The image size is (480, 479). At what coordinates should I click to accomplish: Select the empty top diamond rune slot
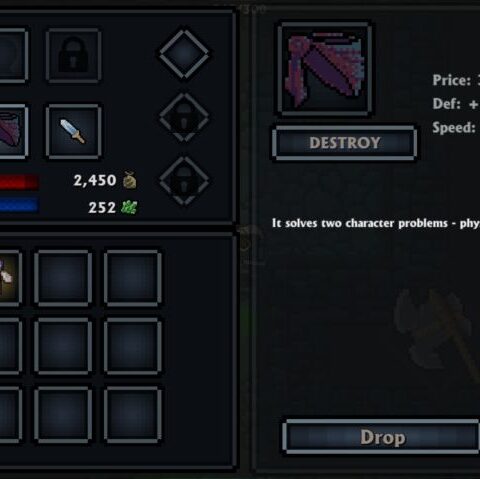pyautogui.click(x=184, y=54)
